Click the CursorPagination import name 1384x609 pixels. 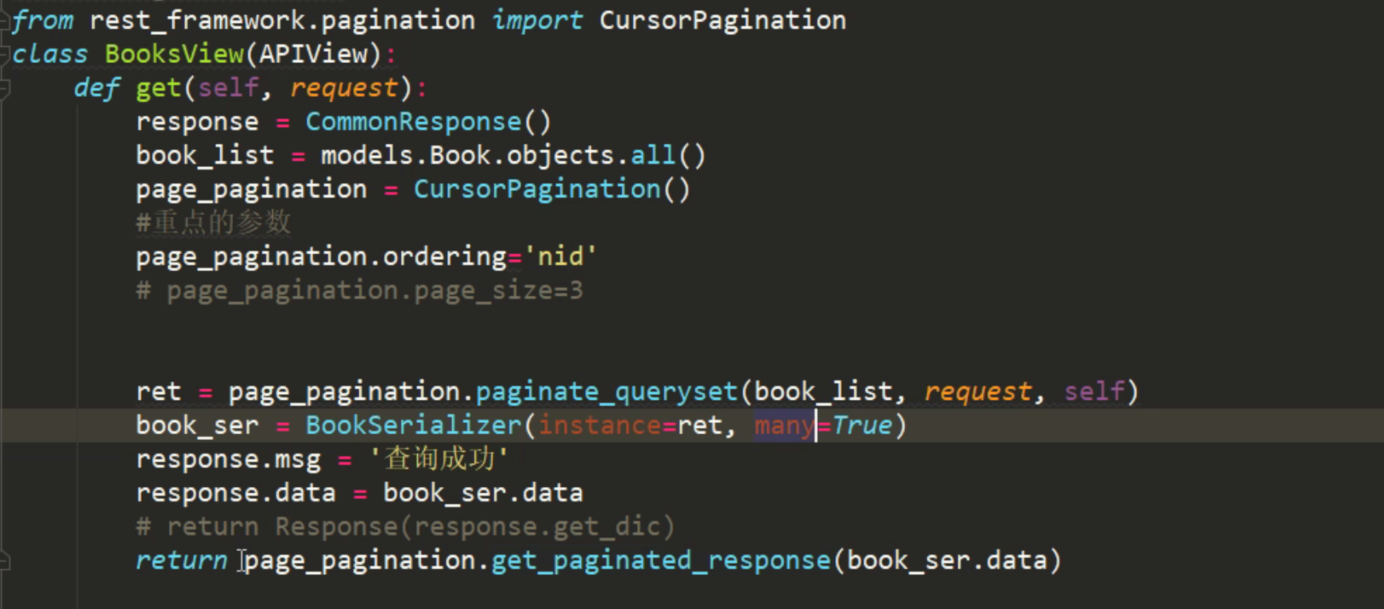click(x=722, y=20)
